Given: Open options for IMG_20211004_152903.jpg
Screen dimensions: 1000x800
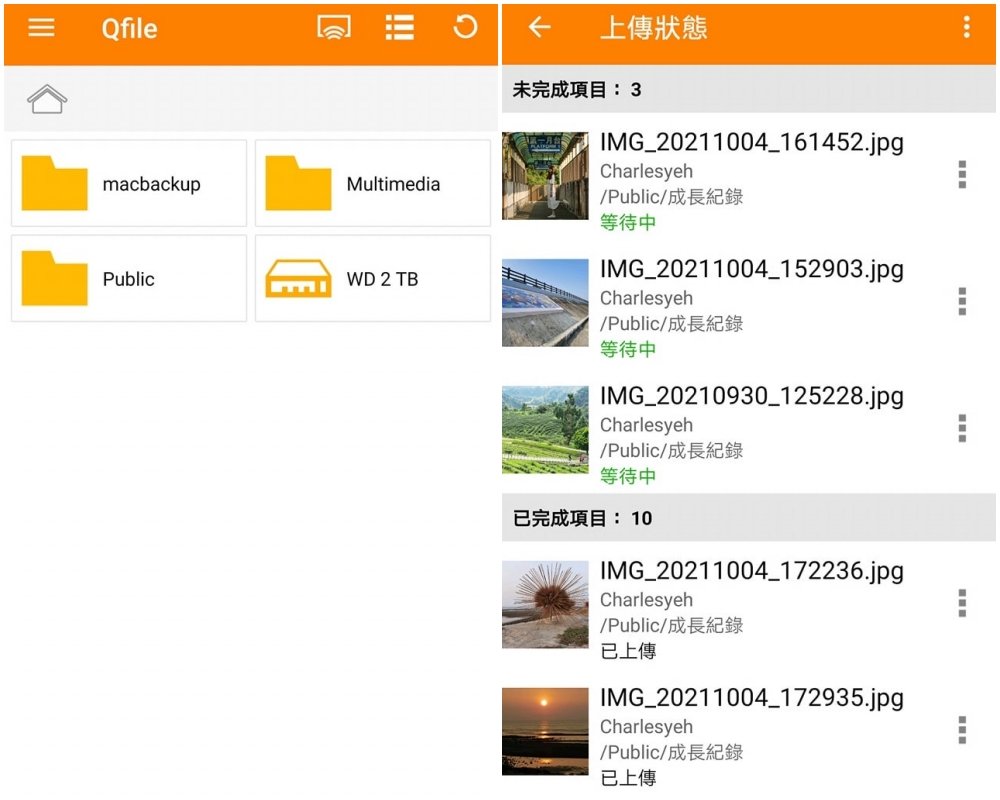Looking at the screenshot, I should click(x=962, y=301).
